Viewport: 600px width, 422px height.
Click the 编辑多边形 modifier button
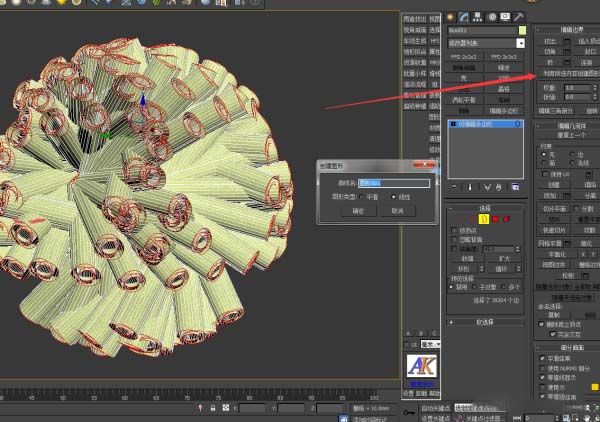tap(504, 111)
